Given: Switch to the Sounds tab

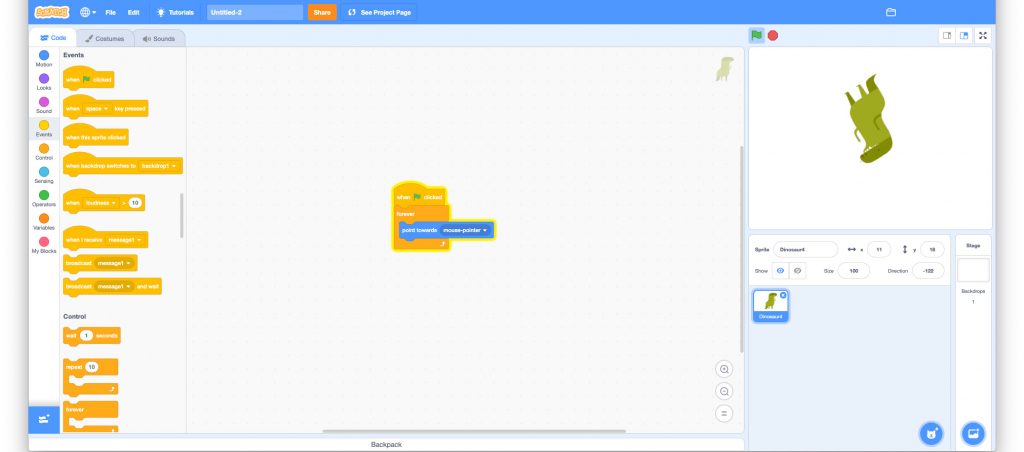Looking at the screenshot, I should click(x=159, y=39).
